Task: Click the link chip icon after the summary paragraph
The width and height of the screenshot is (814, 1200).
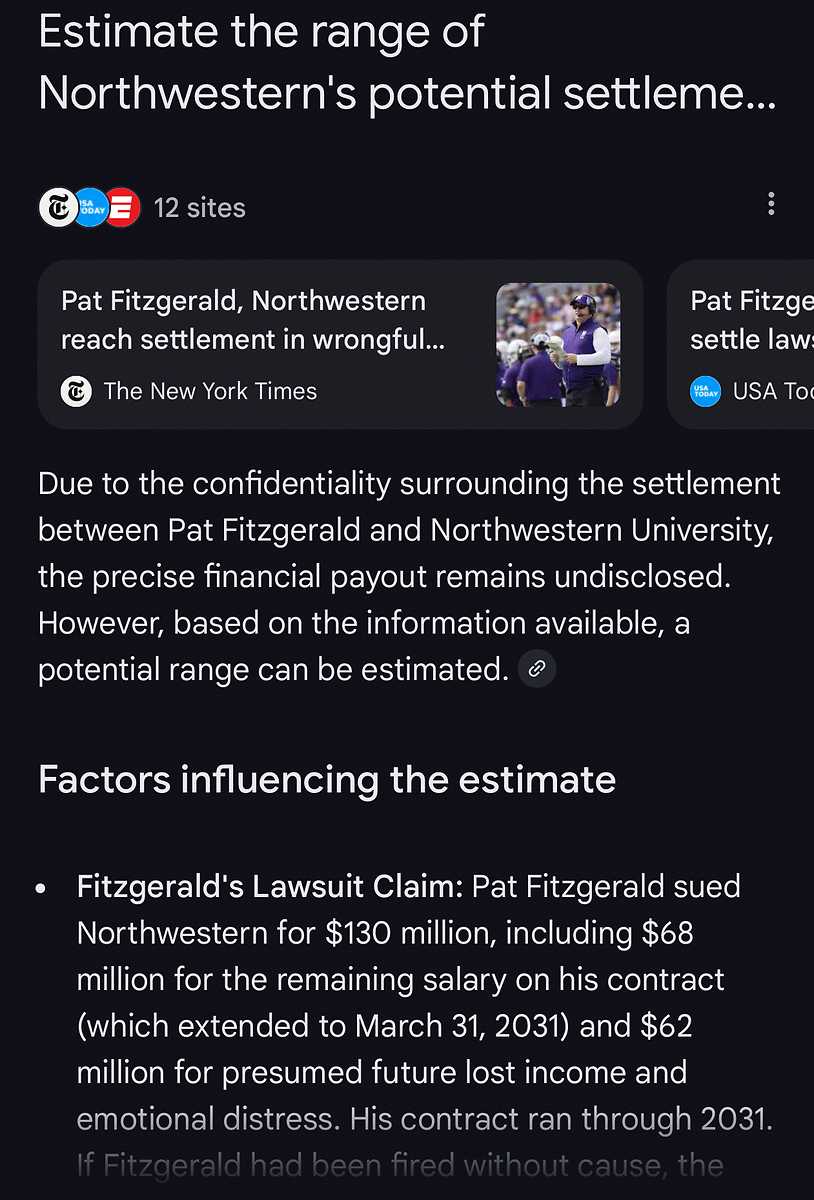Action: click(x=537, y=669)
